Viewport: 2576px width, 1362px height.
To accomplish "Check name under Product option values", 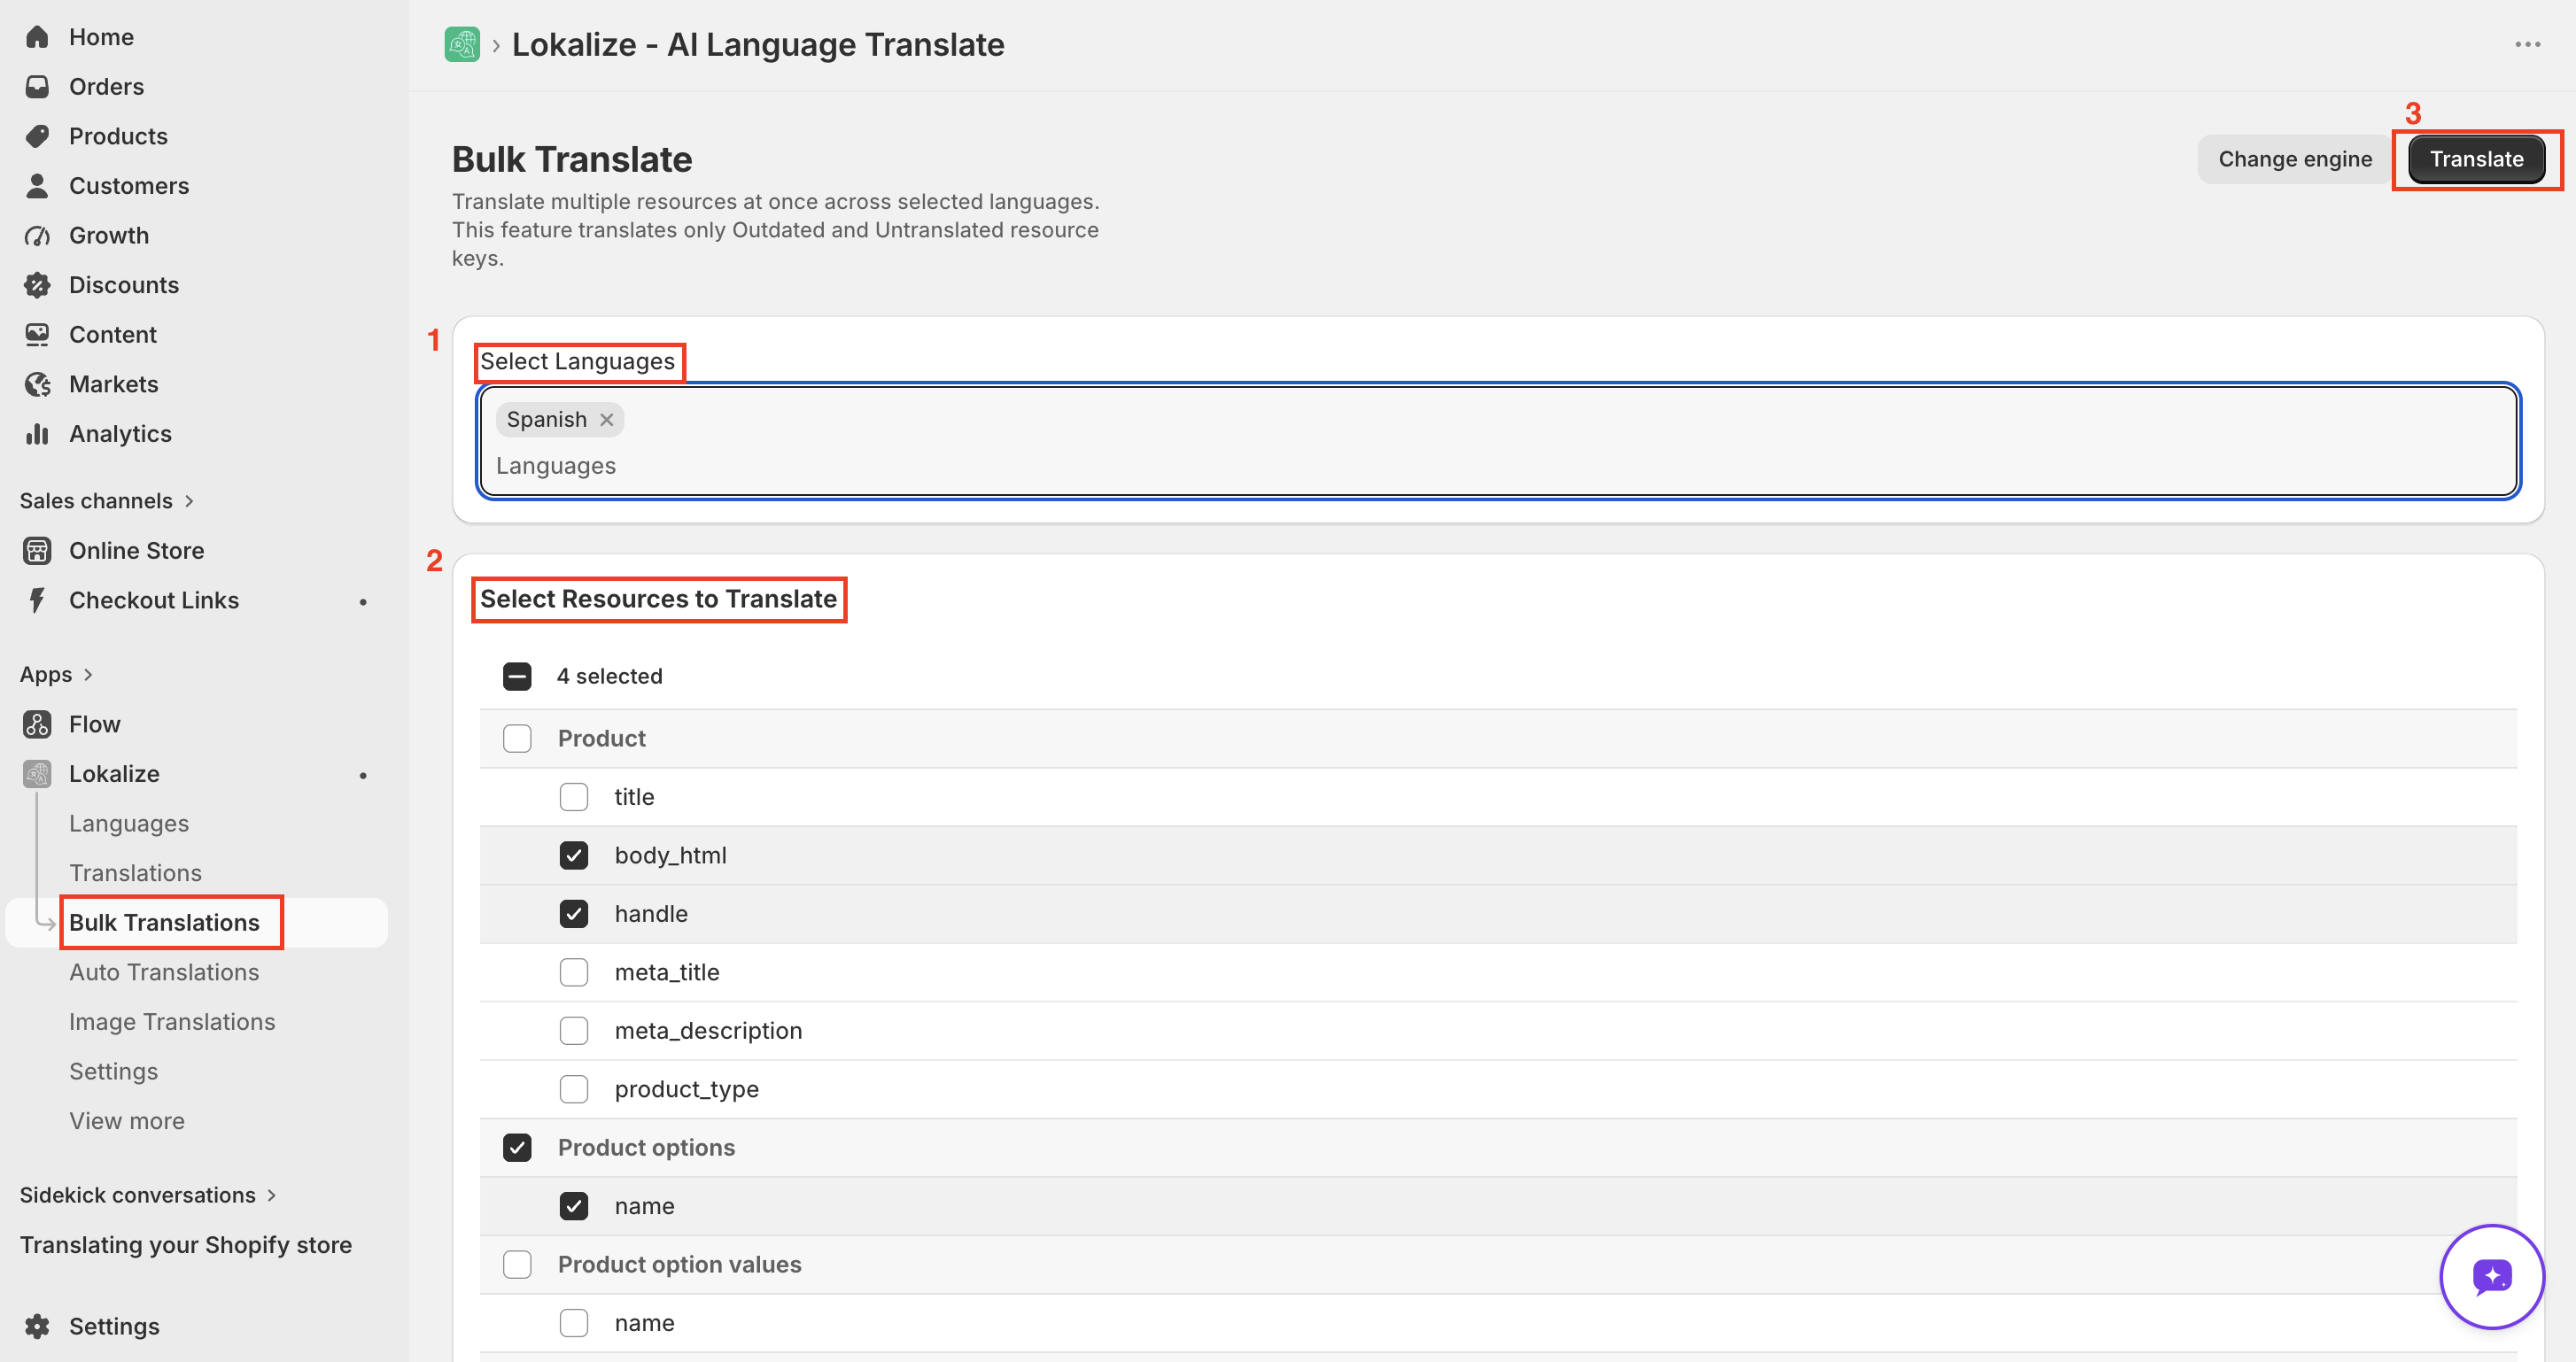I will point(574,1323).
